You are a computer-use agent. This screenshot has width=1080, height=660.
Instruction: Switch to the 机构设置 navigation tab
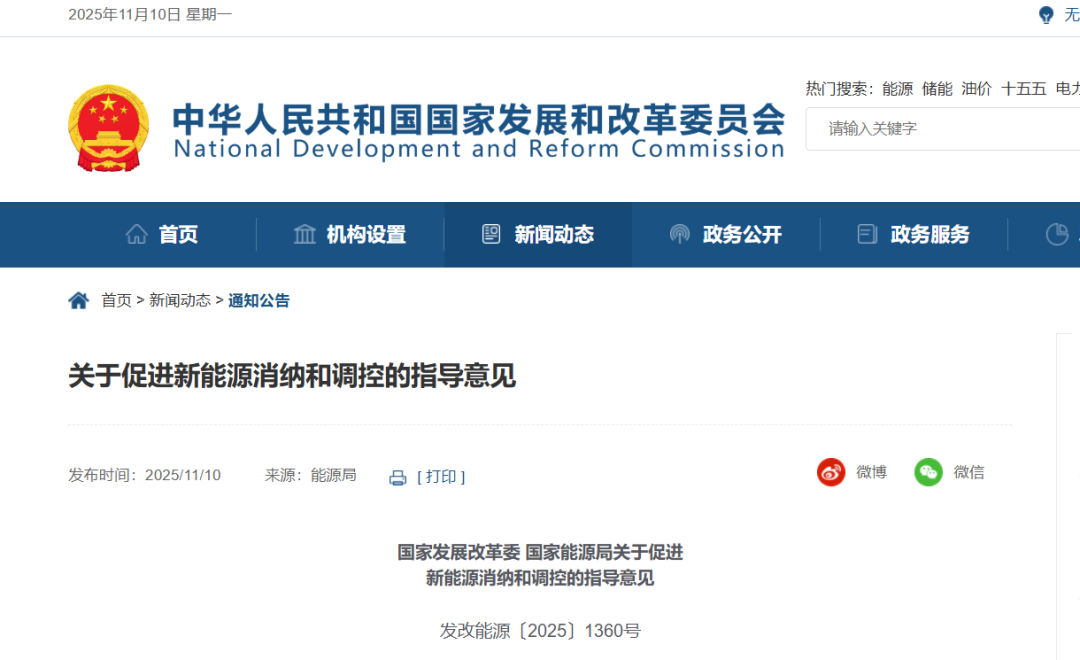[366, 234]
